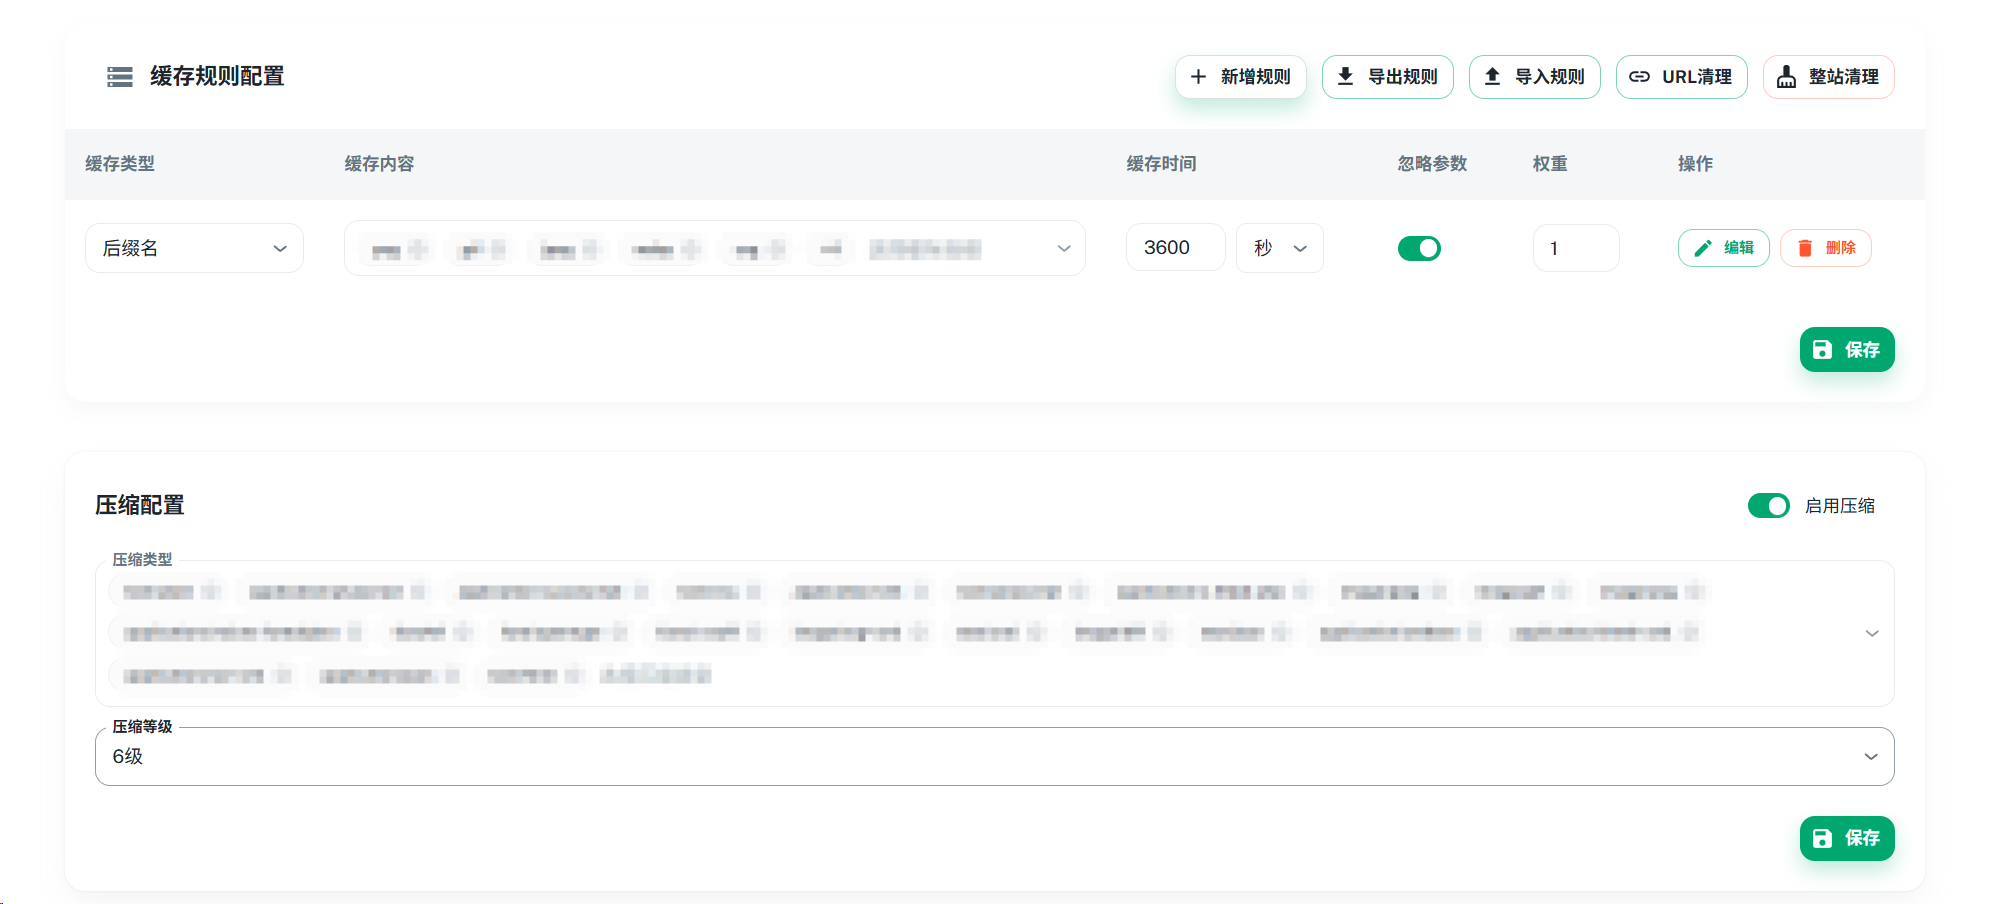The image size is (2002, 904).
Task: Click the plus icon for 新增规则
Action: point(1198,77)
